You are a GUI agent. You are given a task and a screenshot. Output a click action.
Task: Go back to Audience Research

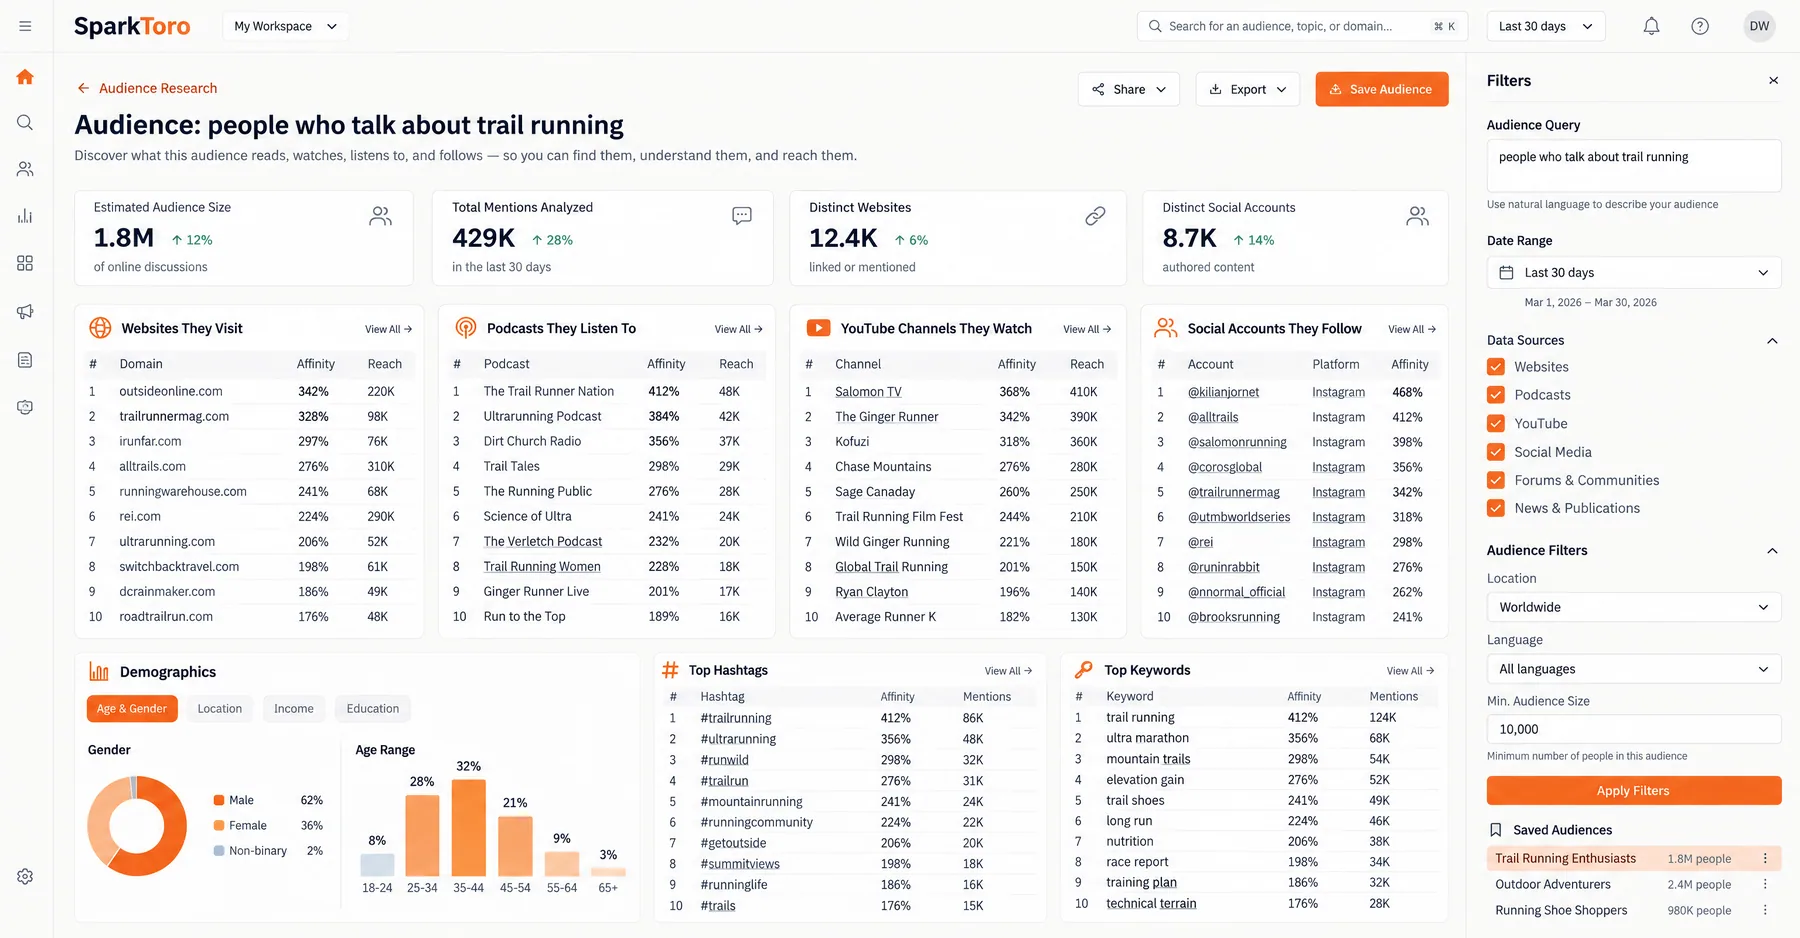coord(147,88)
